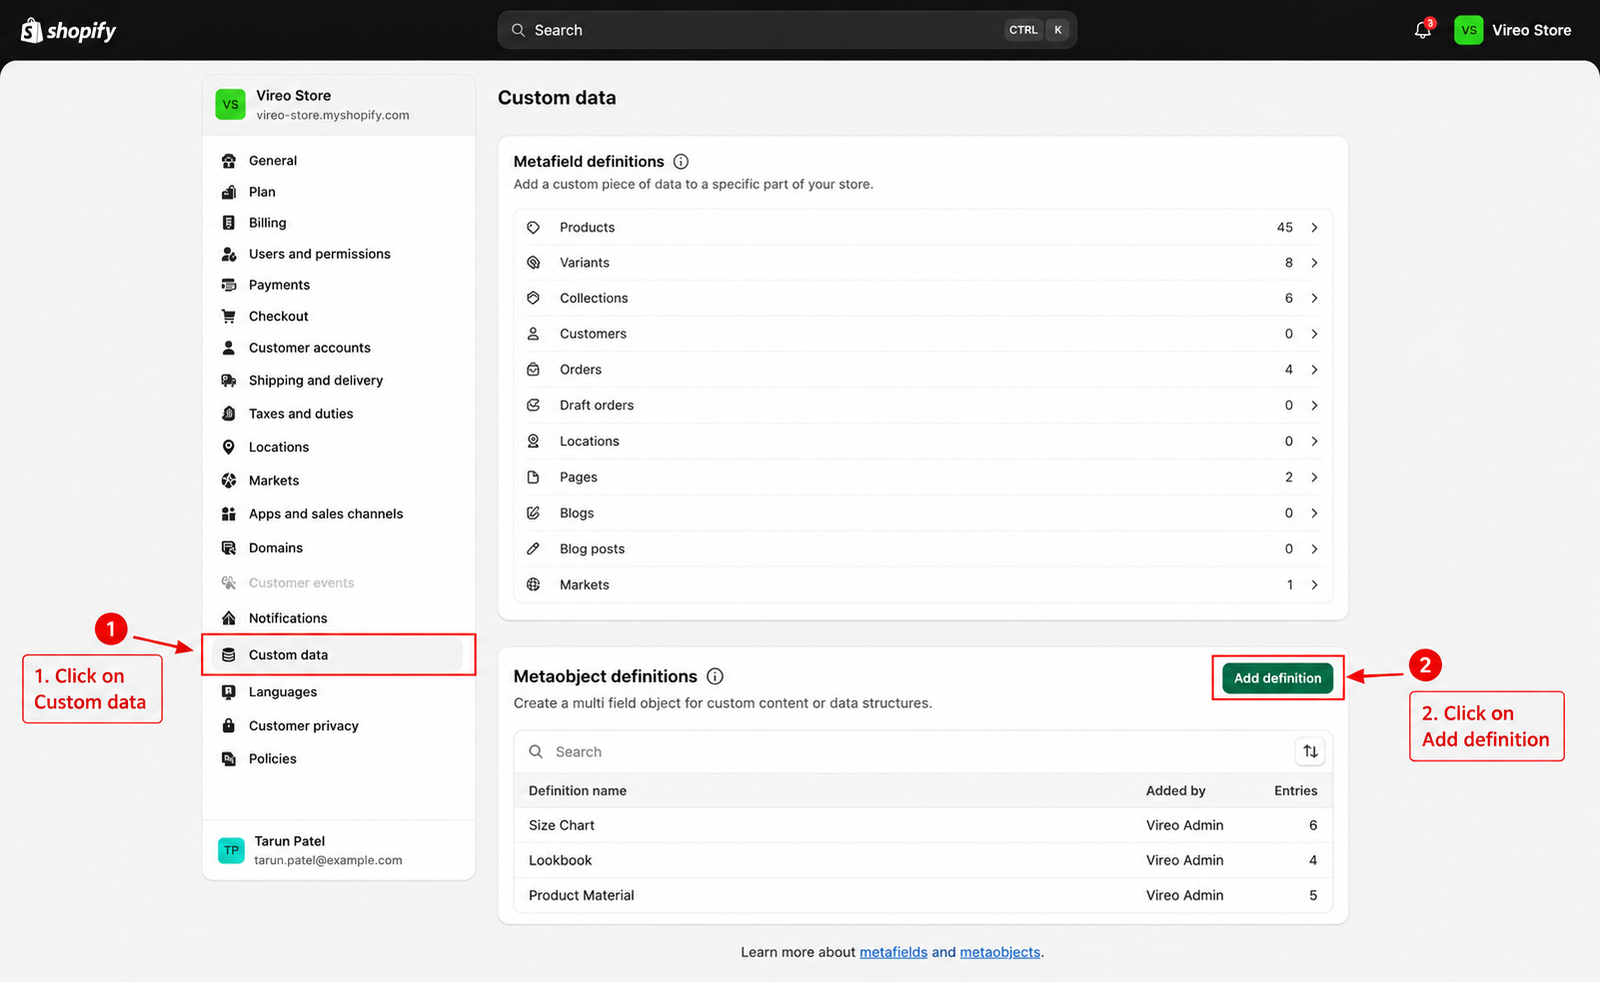Open the metaobjects help link
Image resolution: width=1600 pixels, height=982 pixels.
1000,952
